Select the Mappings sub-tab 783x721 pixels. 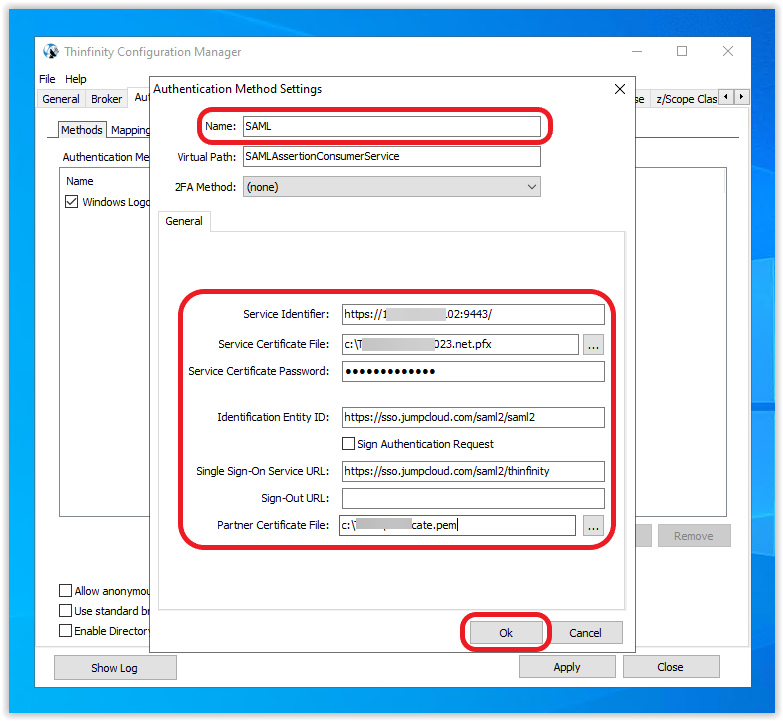click(130, 130)
